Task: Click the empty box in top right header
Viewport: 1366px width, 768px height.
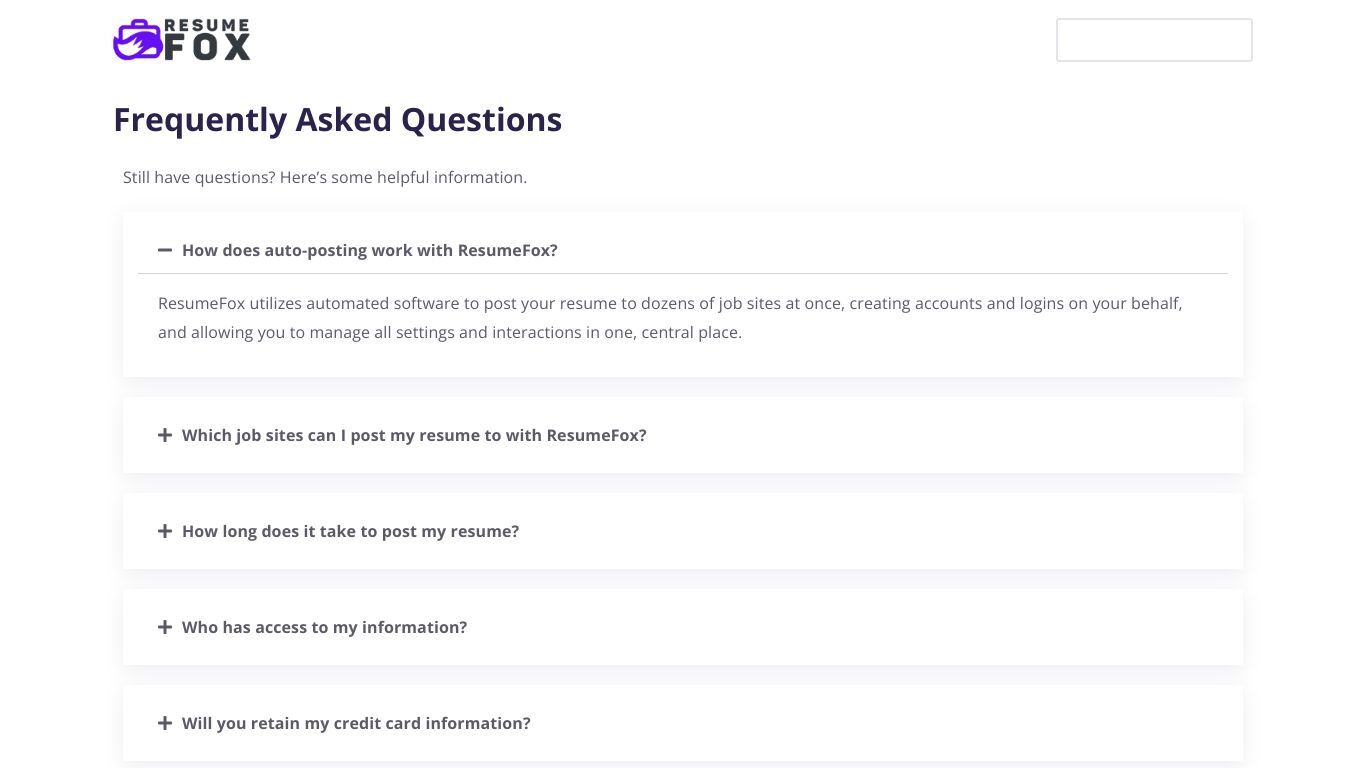Action: point(1154,40)
